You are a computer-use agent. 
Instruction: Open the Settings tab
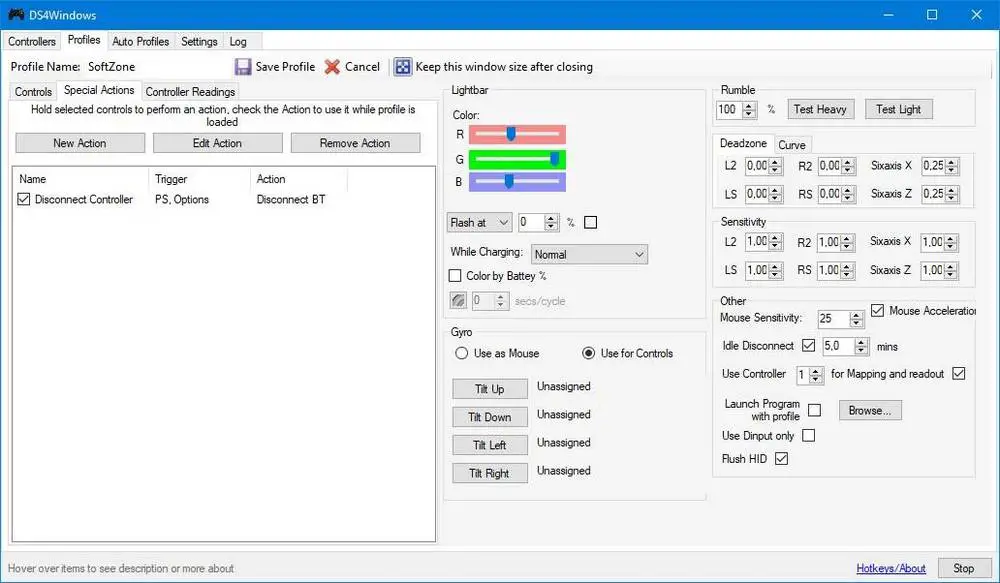tap(199, 41)
